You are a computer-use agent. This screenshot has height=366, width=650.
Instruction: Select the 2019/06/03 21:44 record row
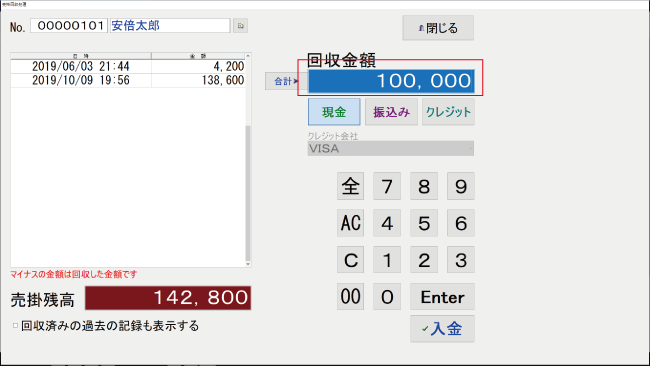pyautogui.click(x=127, y=66)
